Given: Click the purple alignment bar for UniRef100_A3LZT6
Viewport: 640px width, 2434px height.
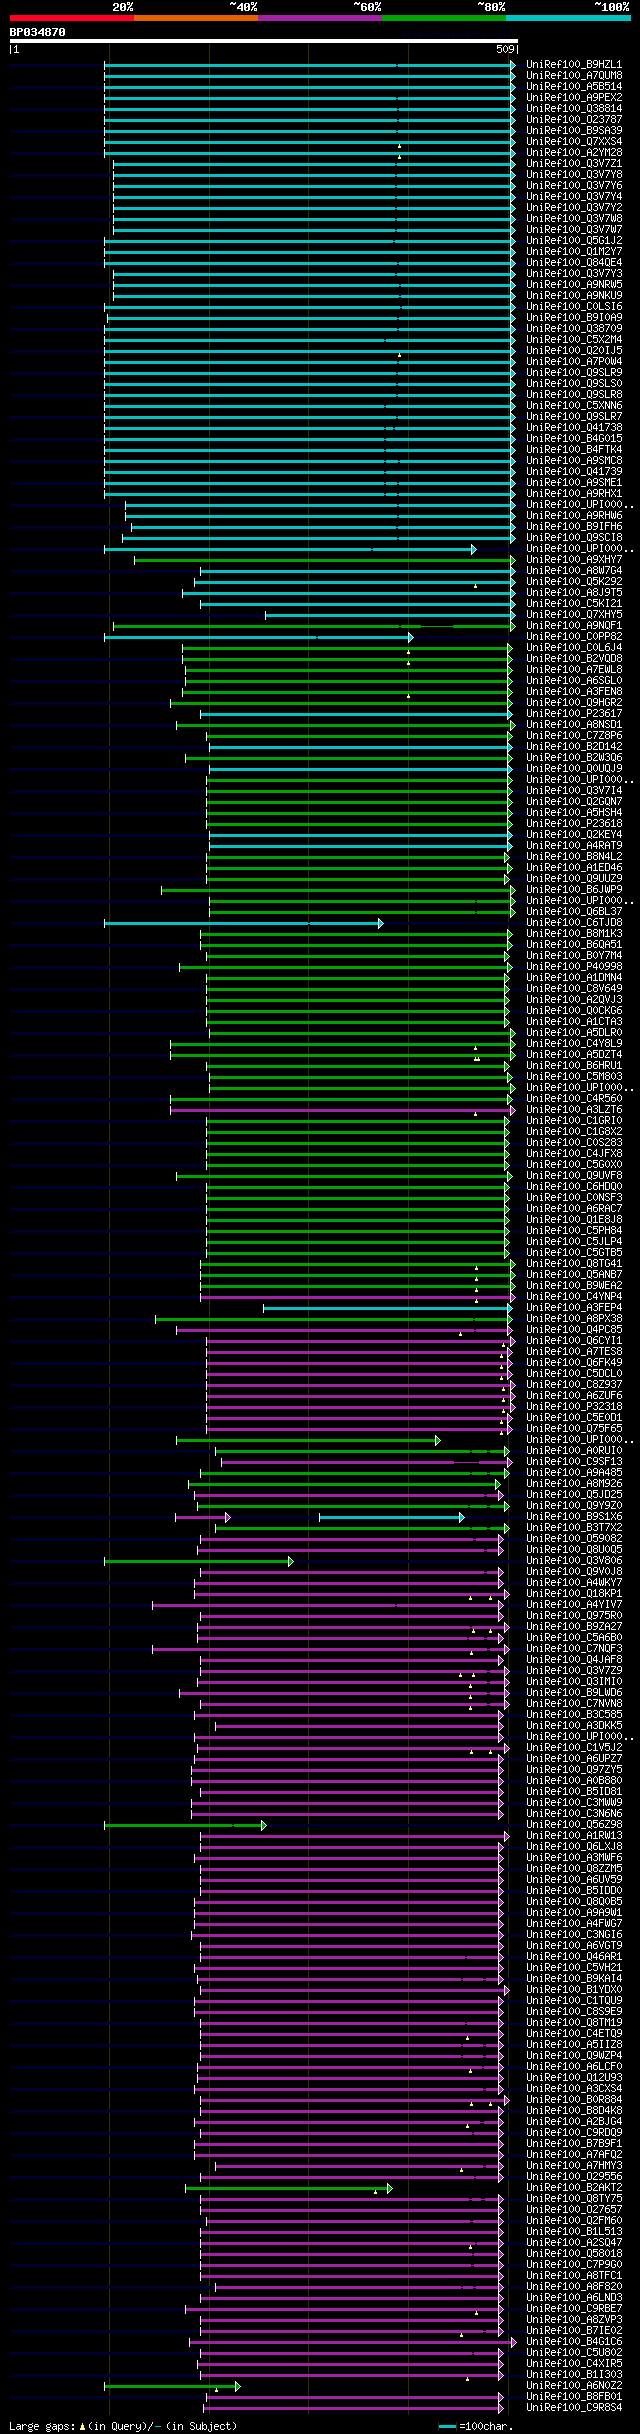Looking at the screenshot, I should click(343, 1110).
